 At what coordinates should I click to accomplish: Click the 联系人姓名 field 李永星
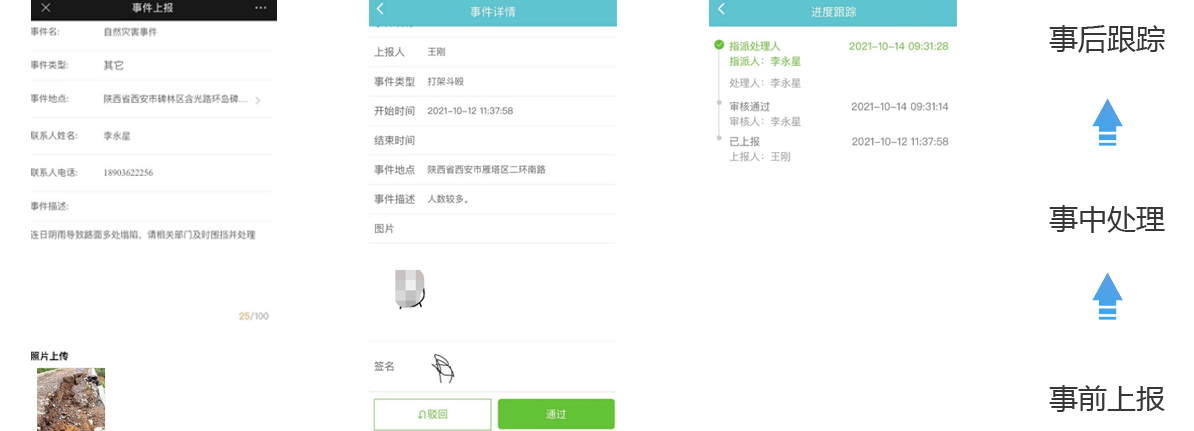tap(152, 136)
